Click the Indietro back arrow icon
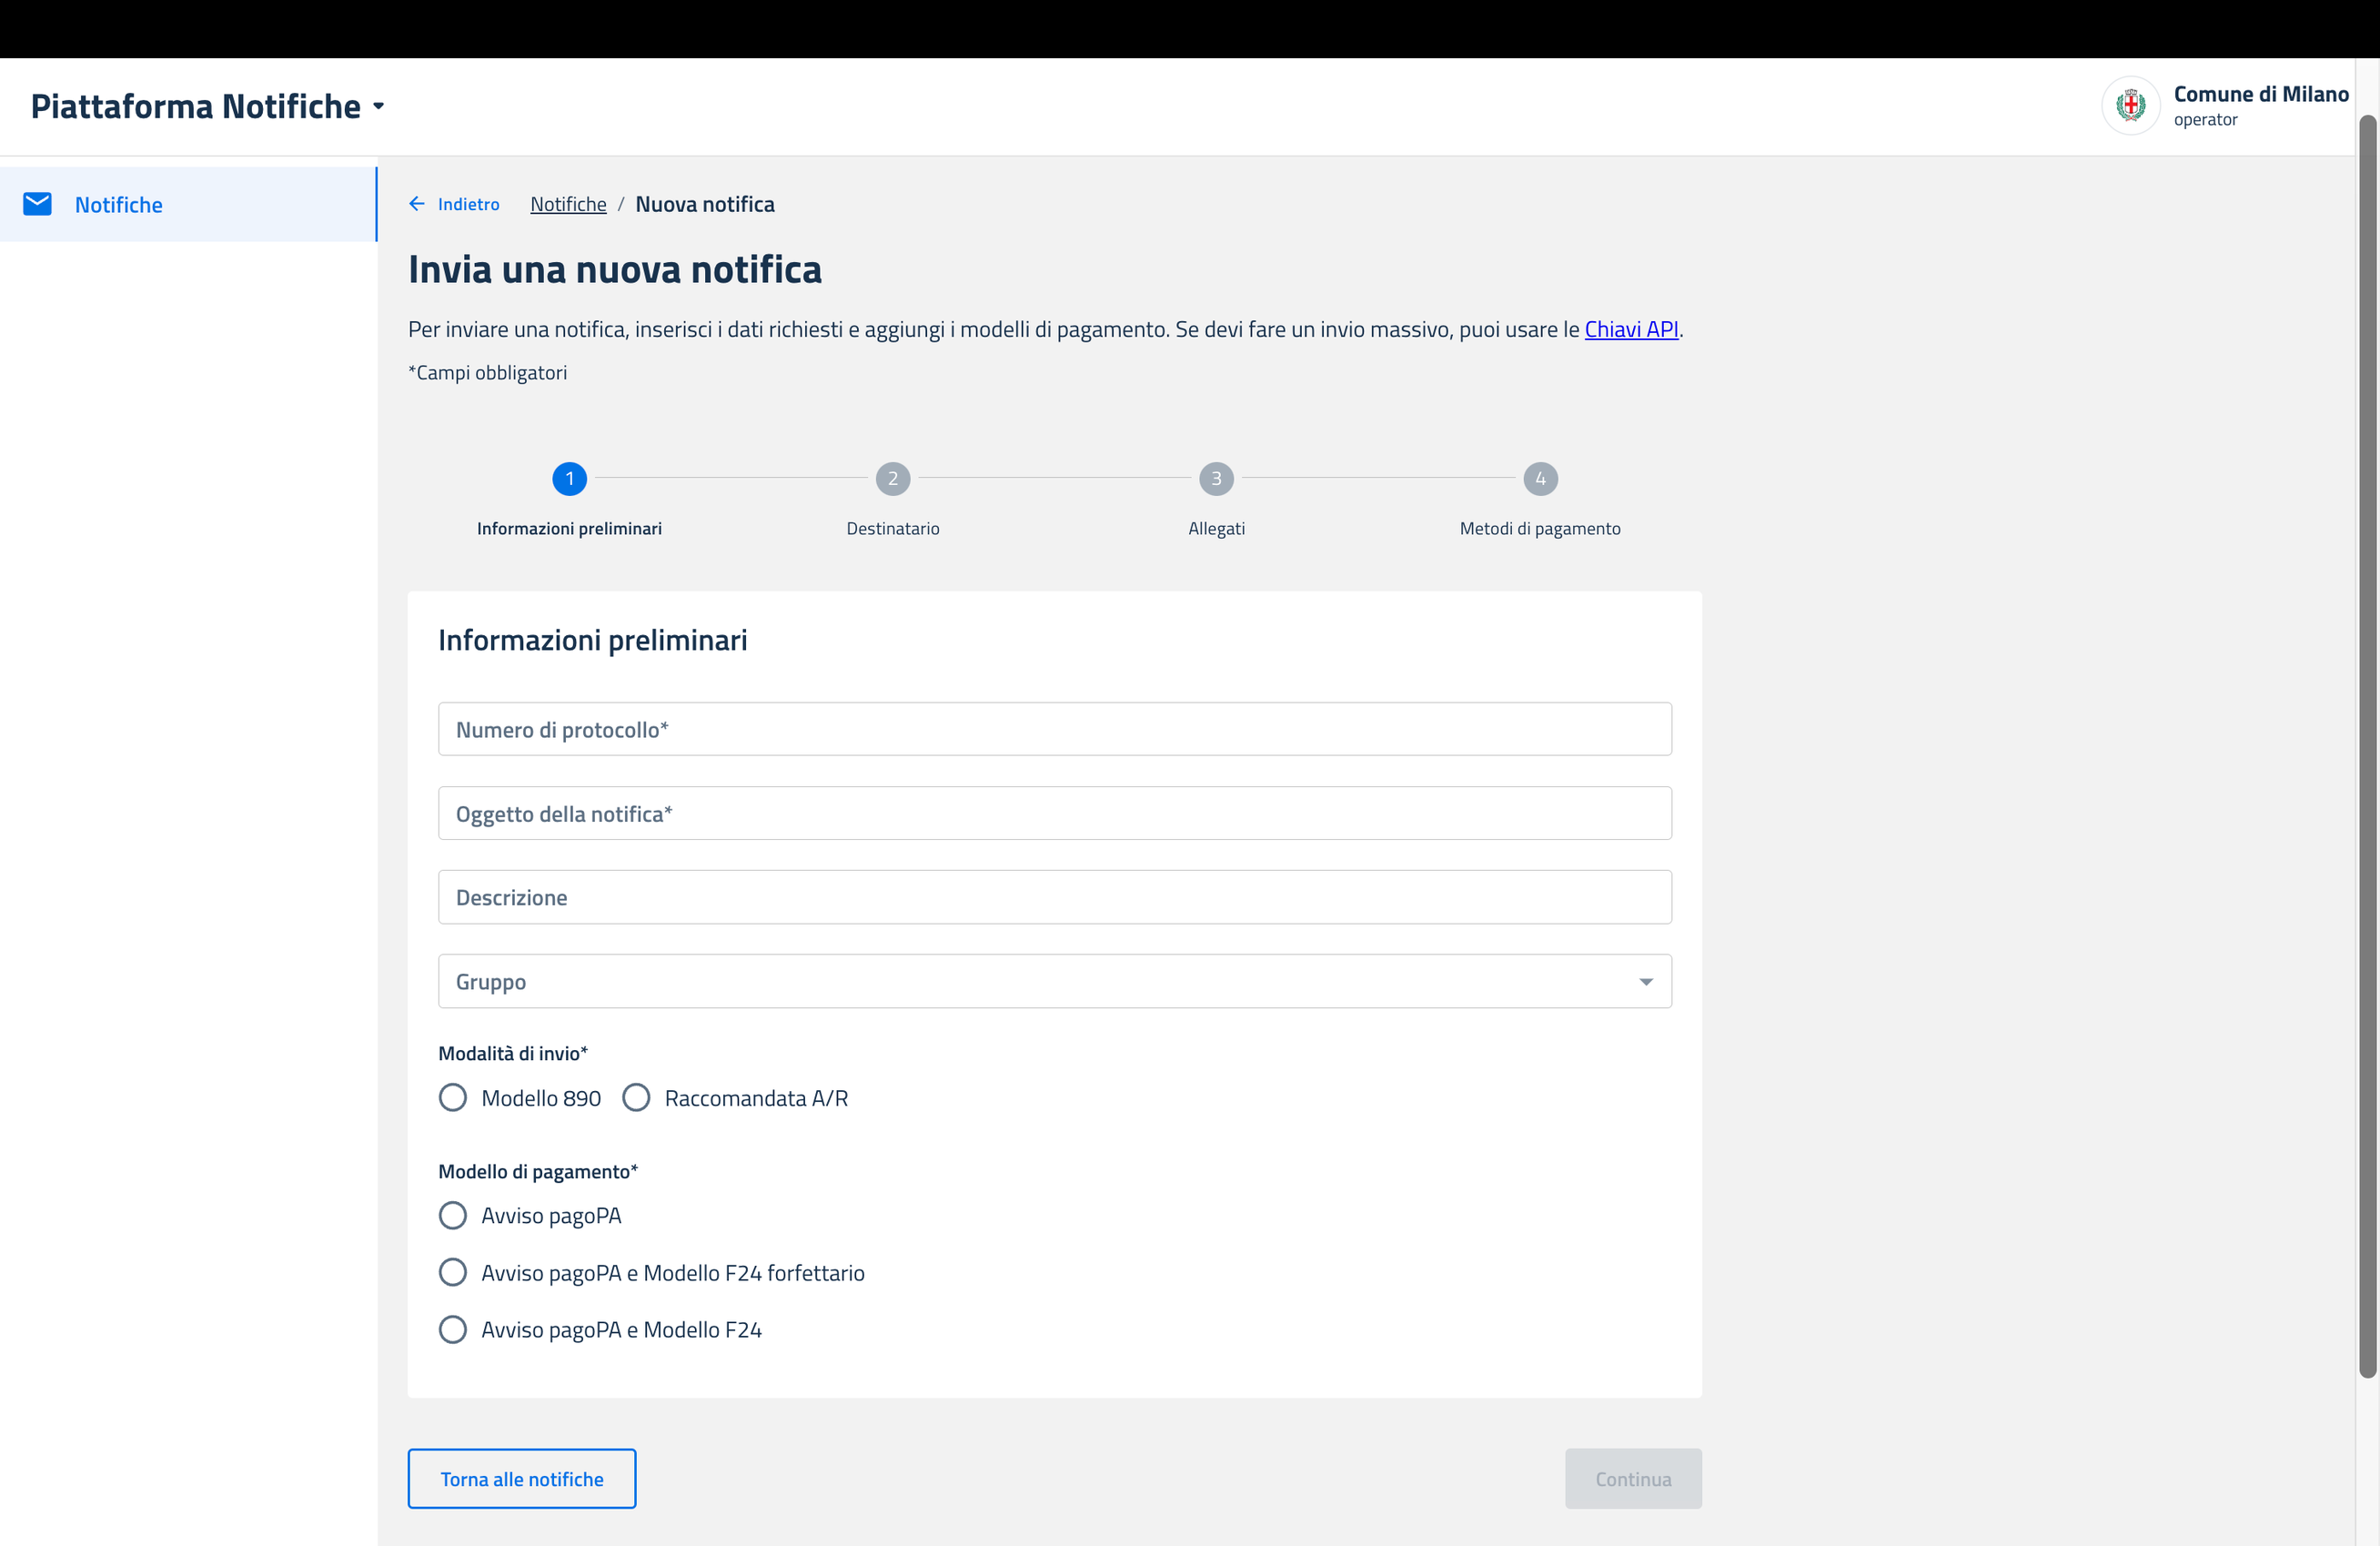The height and width of the screenshot is (1546, 2380). tap(417, 204)
